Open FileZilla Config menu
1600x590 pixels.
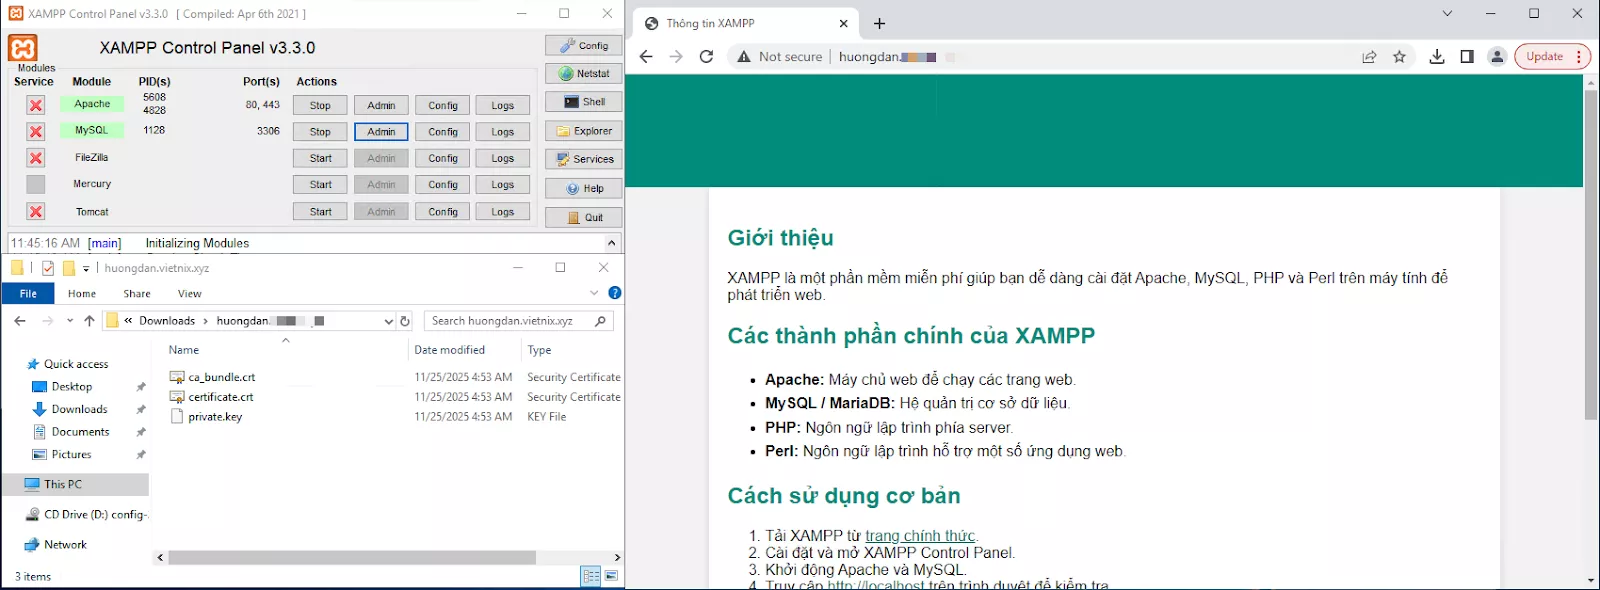click(443, 158)
